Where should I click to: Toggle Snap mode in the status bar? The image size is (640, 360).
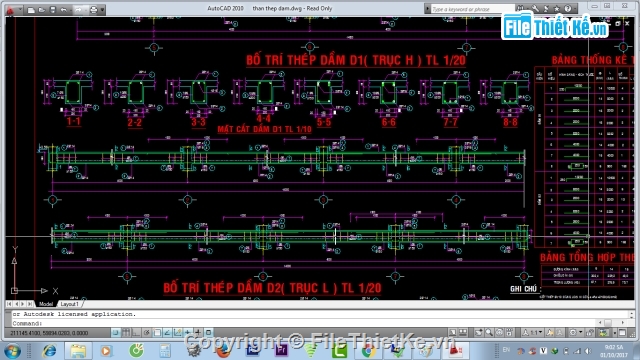(116, 333)
